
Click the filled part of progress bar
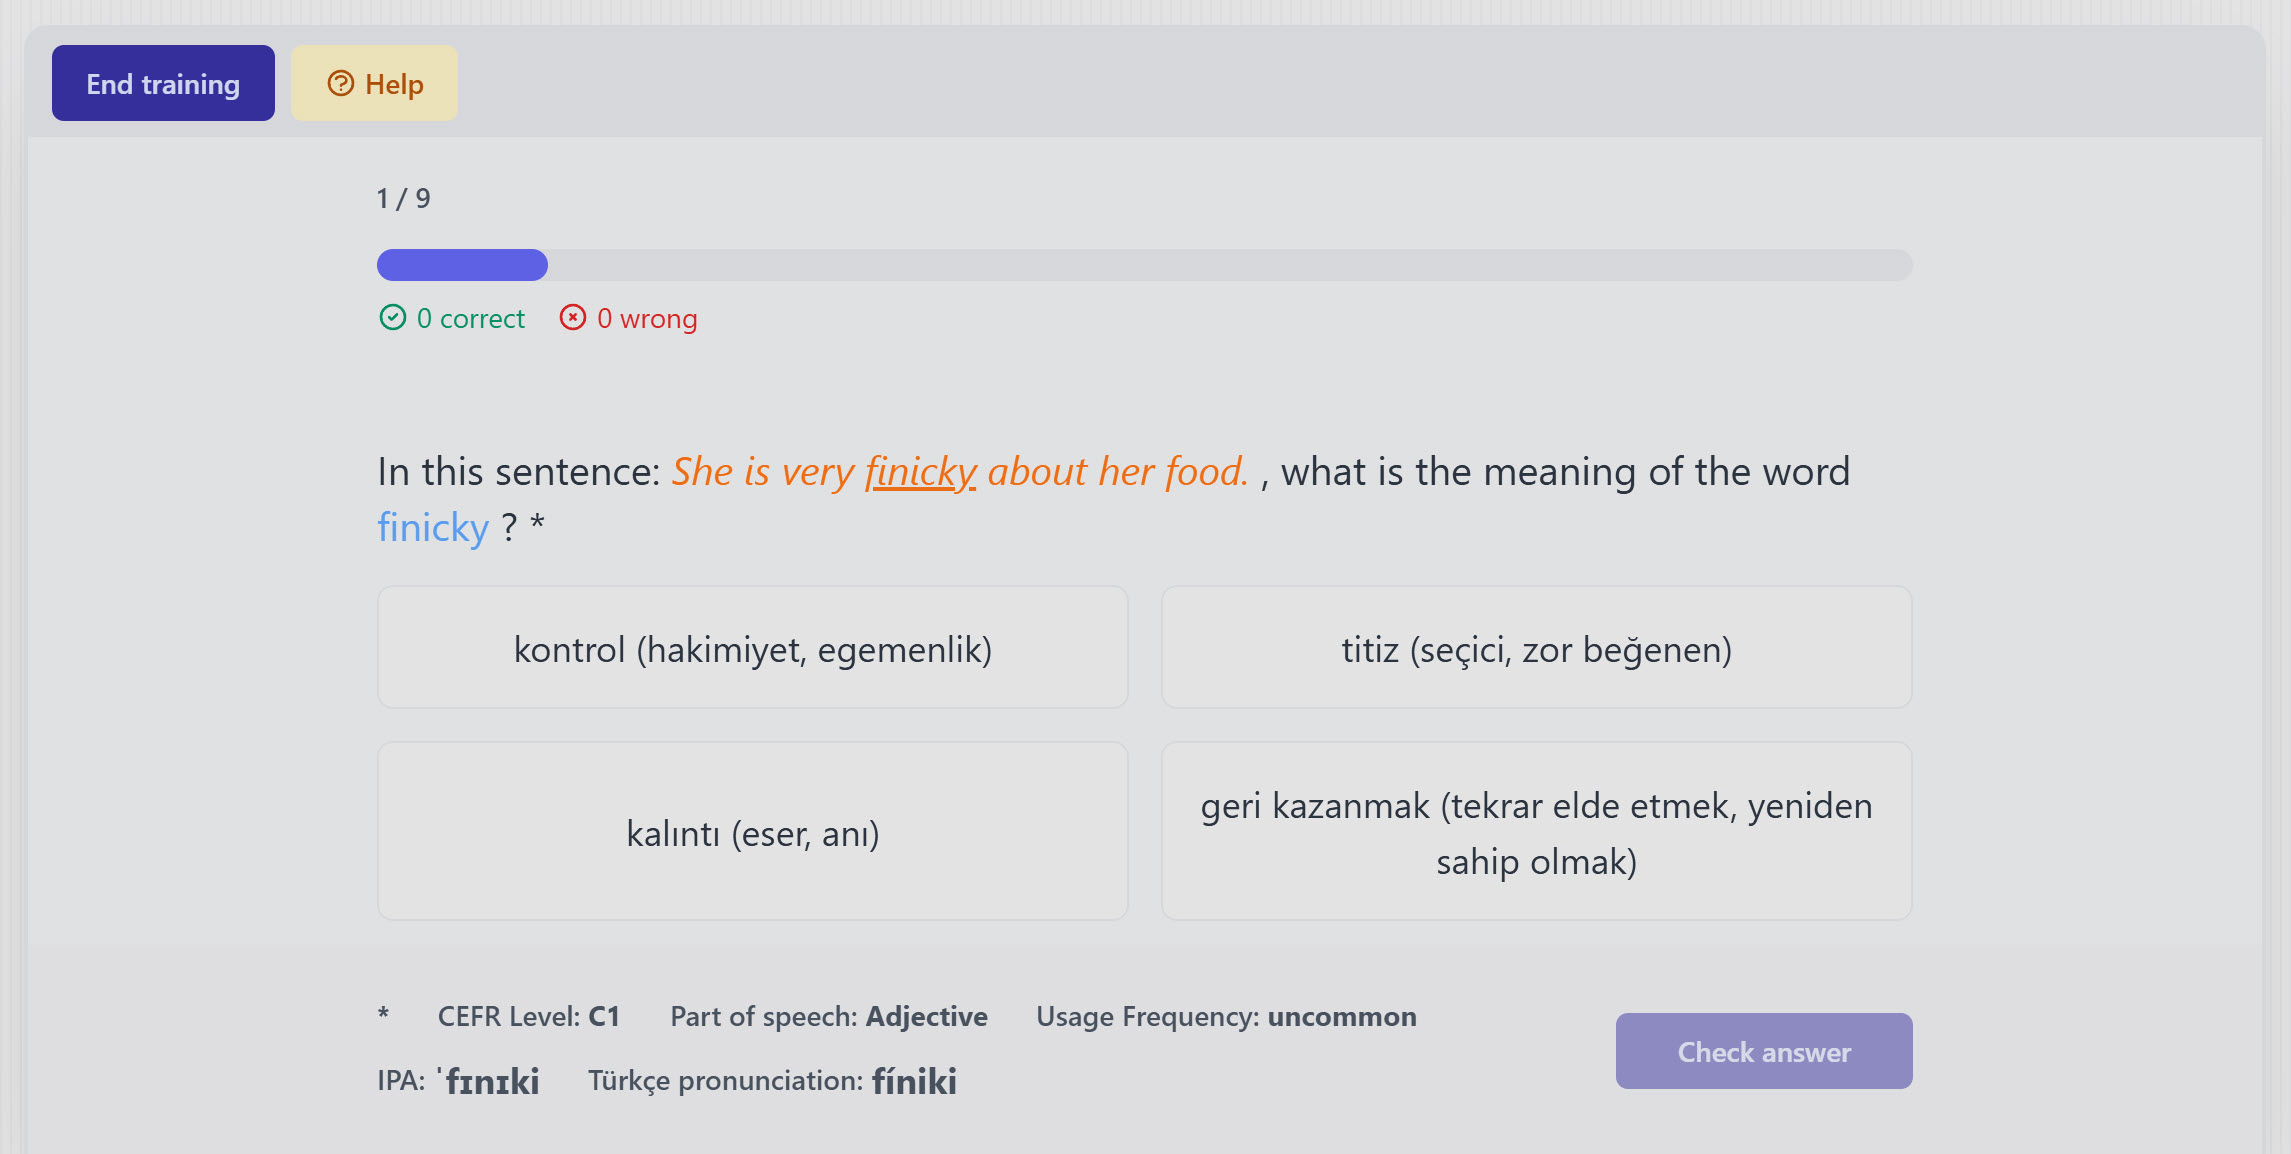tap(462, 265)
